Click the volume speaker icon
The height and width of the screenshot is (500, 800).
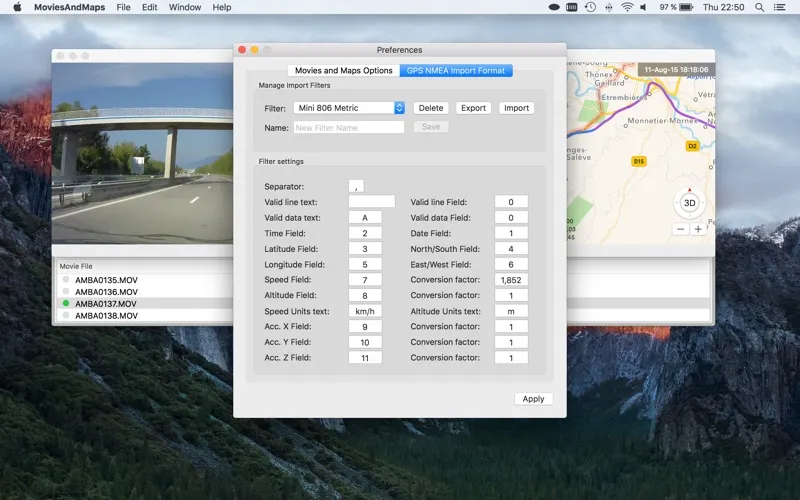[x=643, y=7]
